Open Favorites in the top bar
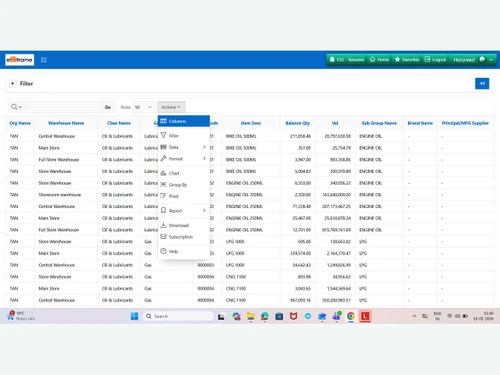This screenshot has height=375, width=500. (407, 59)
